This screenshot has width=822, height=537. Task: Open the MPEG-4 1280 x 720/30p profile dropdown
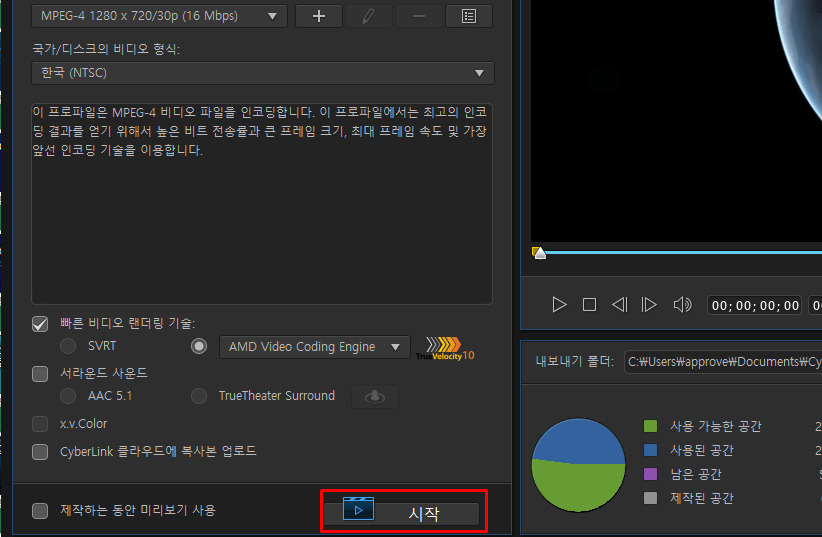pyautogui.click(x=159, y=16)
